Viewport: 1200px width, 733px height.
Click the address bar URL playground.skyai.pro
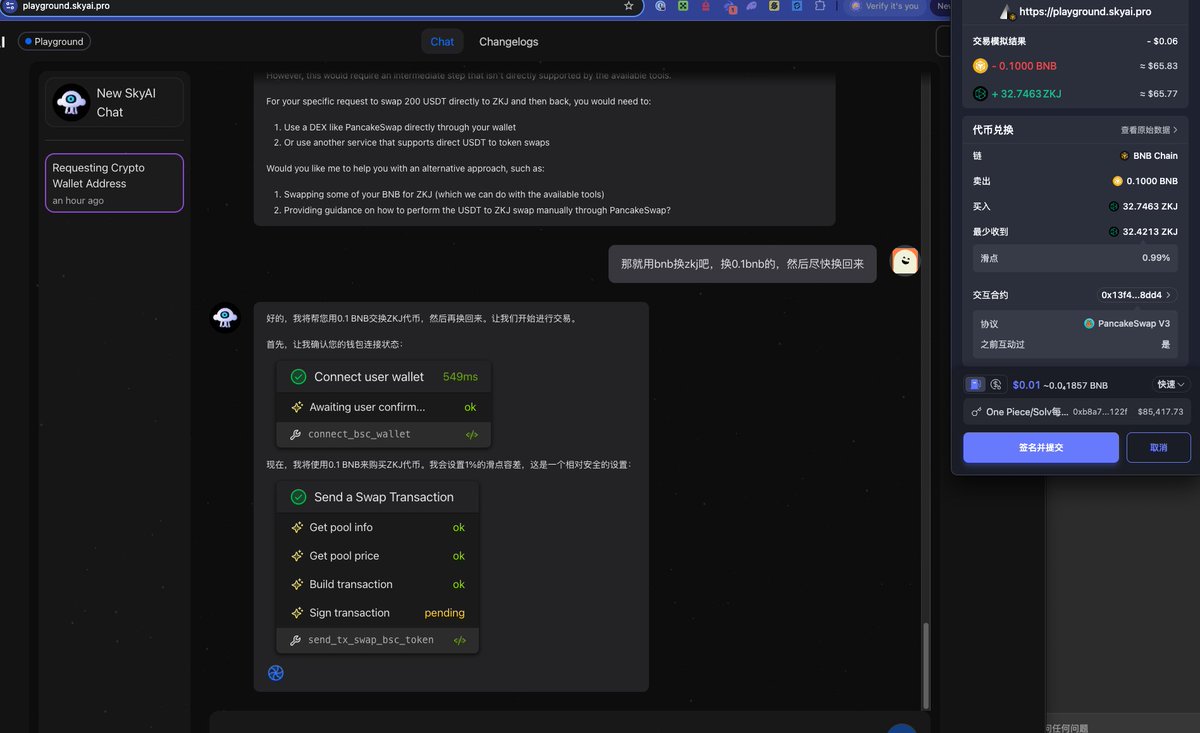(66, 6)
